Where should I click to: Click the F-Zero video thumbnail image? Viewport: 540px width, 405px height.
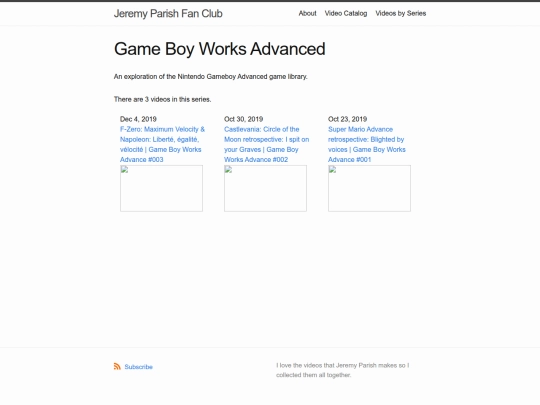[162, 188]
